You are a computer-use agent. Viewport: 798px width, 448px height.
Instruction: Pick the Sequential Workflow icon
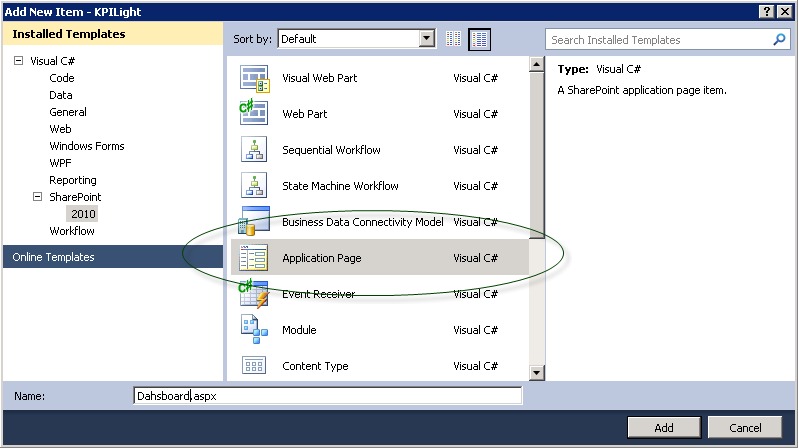254,150
